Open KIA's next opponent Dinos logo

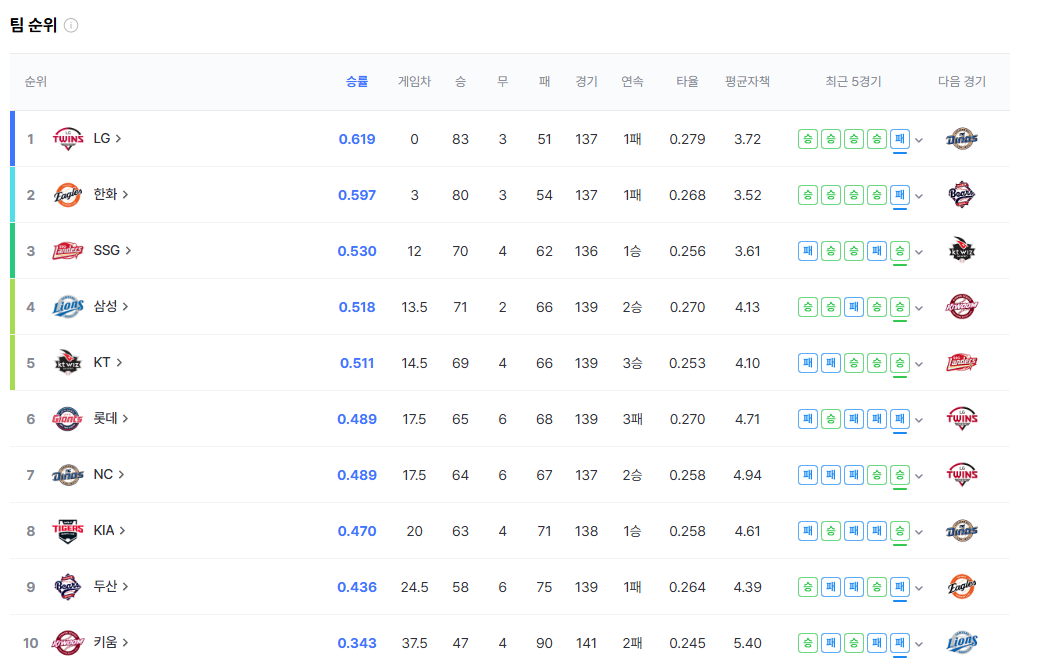961,531
